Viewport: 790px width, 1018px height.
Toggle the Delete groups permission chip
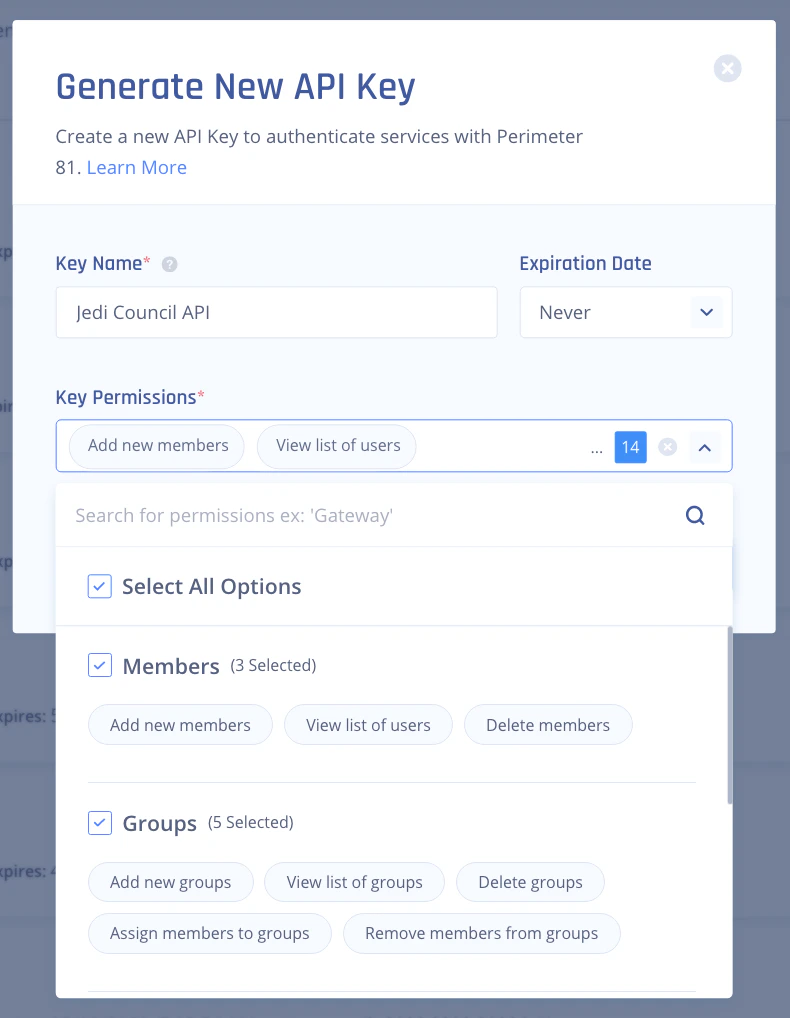coord(530,882)
